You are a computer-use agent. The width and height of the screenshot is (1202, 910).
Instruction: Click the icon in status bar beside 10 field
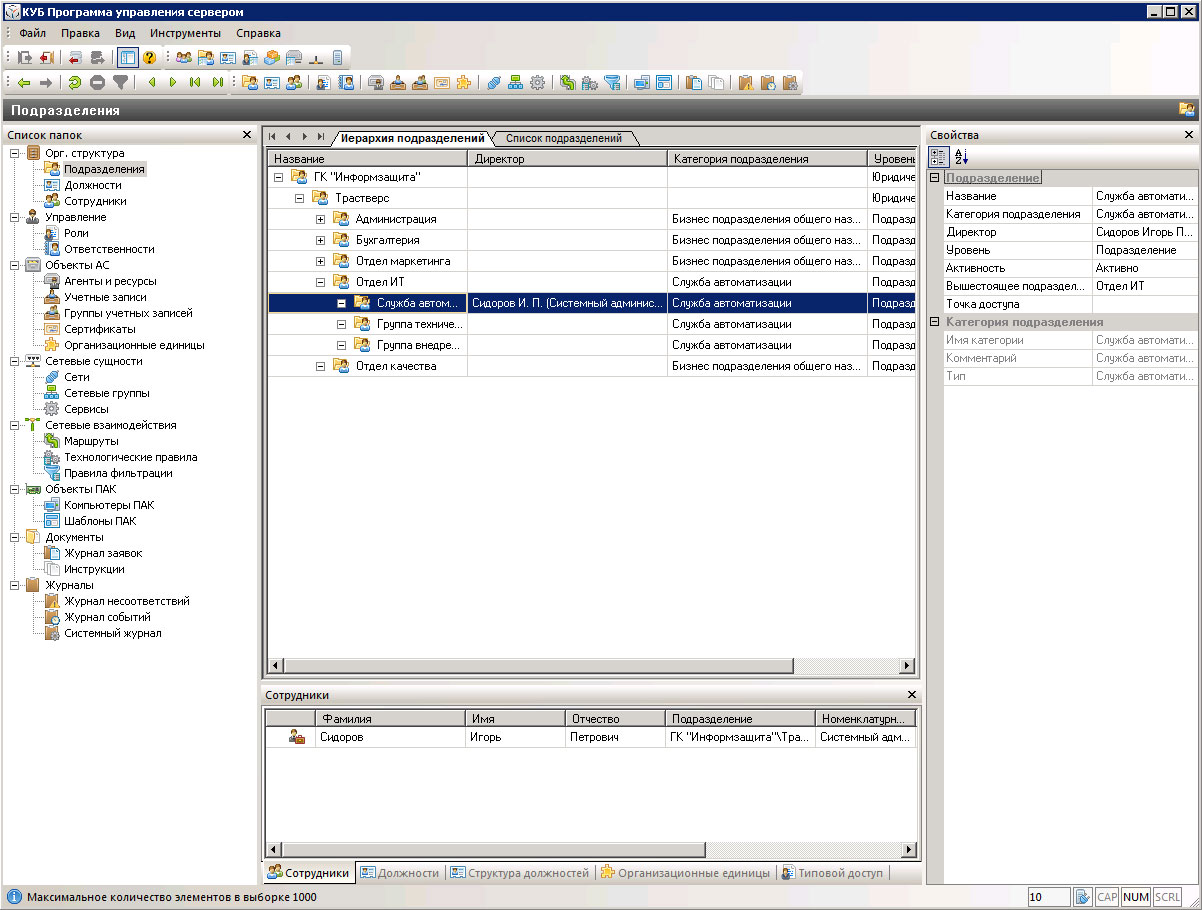[1083, 897]
